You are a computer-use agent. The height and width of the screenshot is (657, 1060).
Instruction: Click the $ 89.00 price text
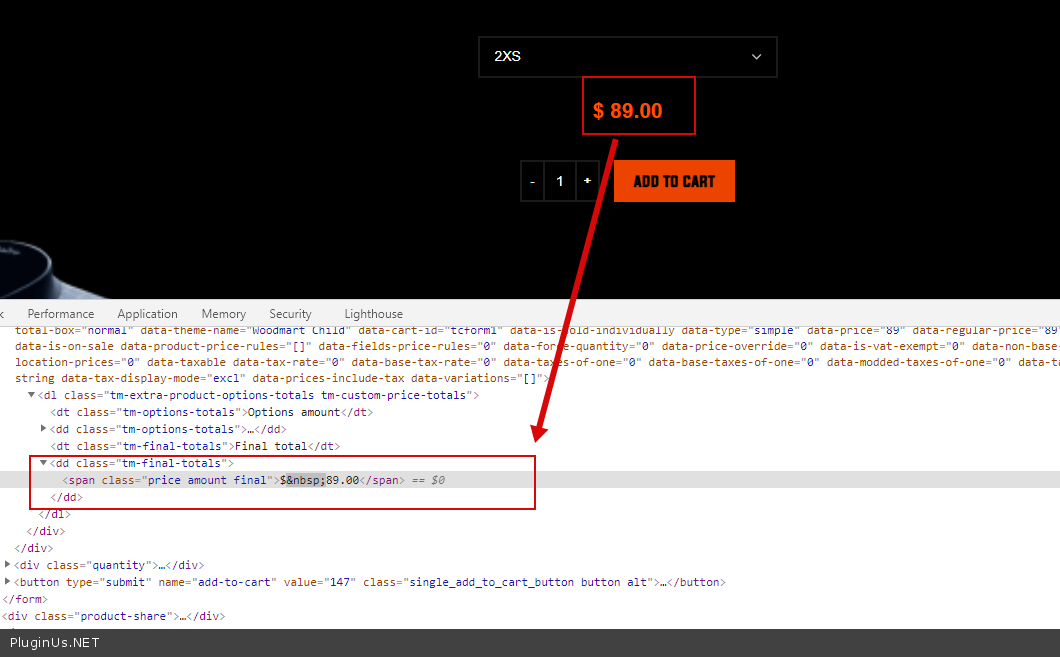pos(628,111)
